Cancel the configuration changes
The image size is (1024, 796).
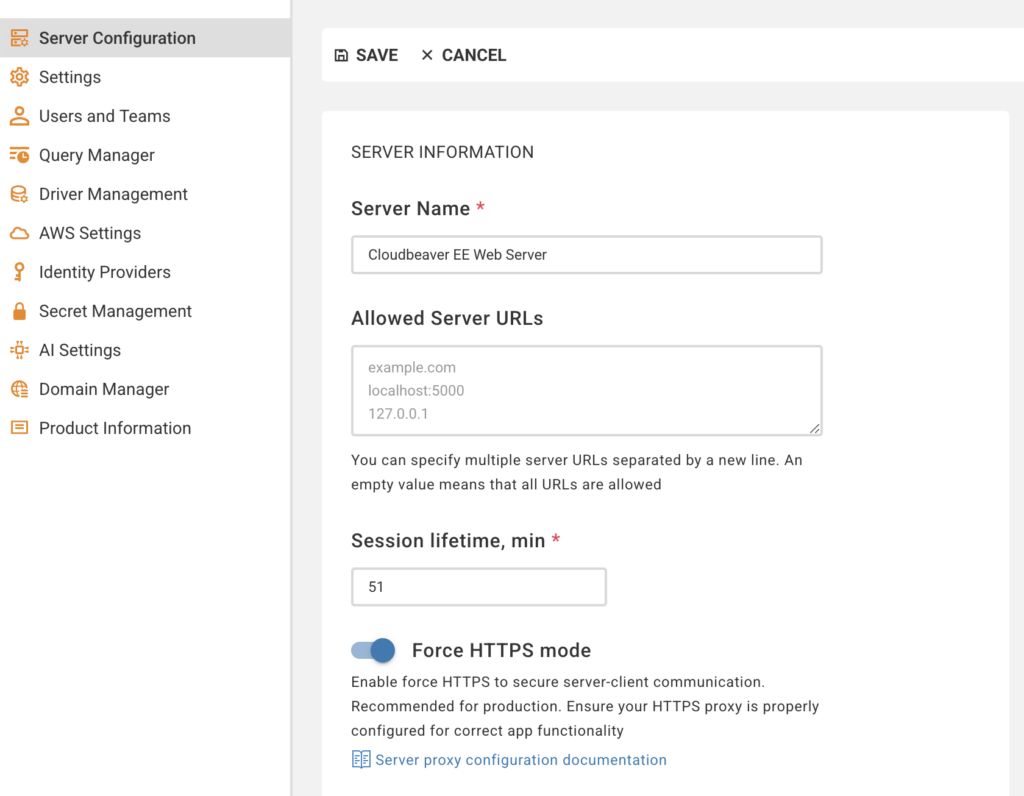tap(463, 55)
